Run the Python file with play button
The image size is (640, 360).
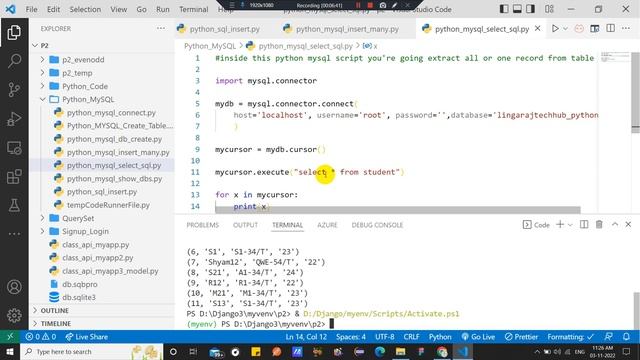click(x=555, y=29)
